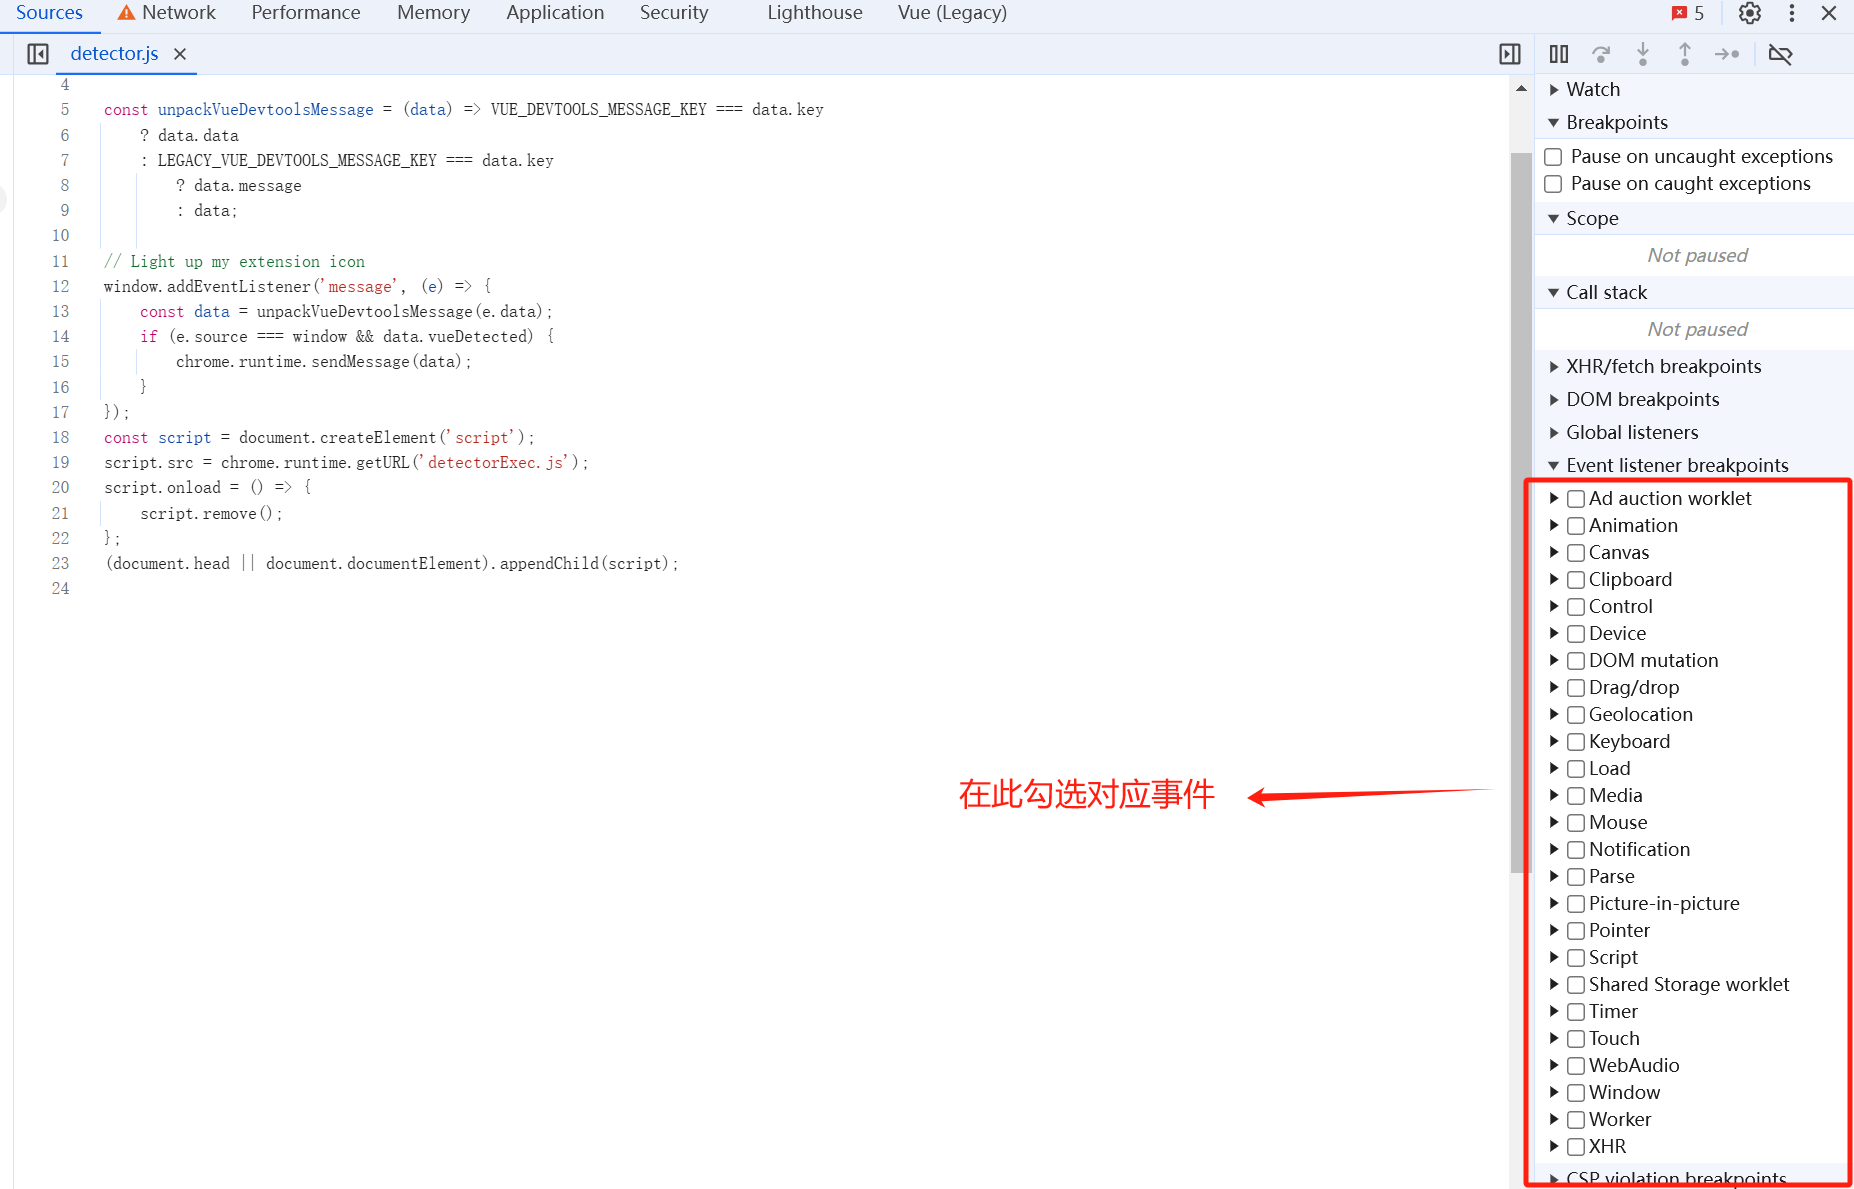The image size is (1854, 1189).
Task: Toggle the file navigator sidebar icon
Action: point(38,54)
